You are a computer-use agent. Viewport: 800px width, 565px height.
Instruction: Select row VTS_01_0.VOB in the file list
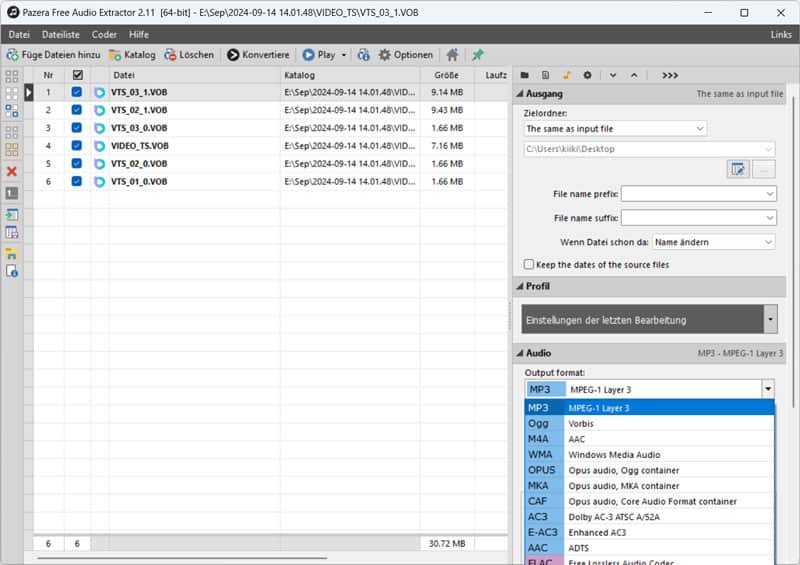270,181
